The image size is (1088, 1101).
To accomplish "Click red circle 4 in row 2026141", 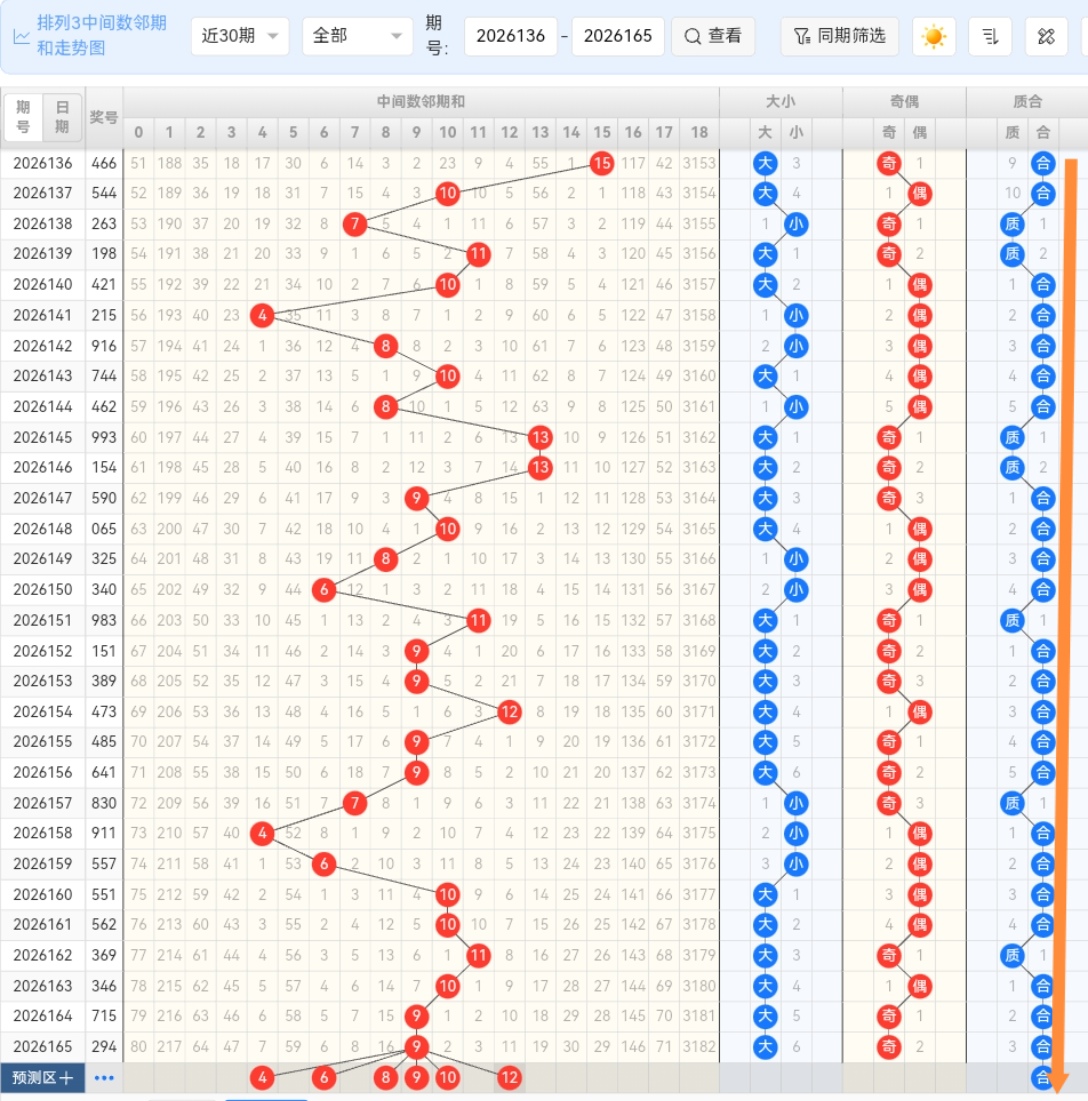I will tap(262, 315).
